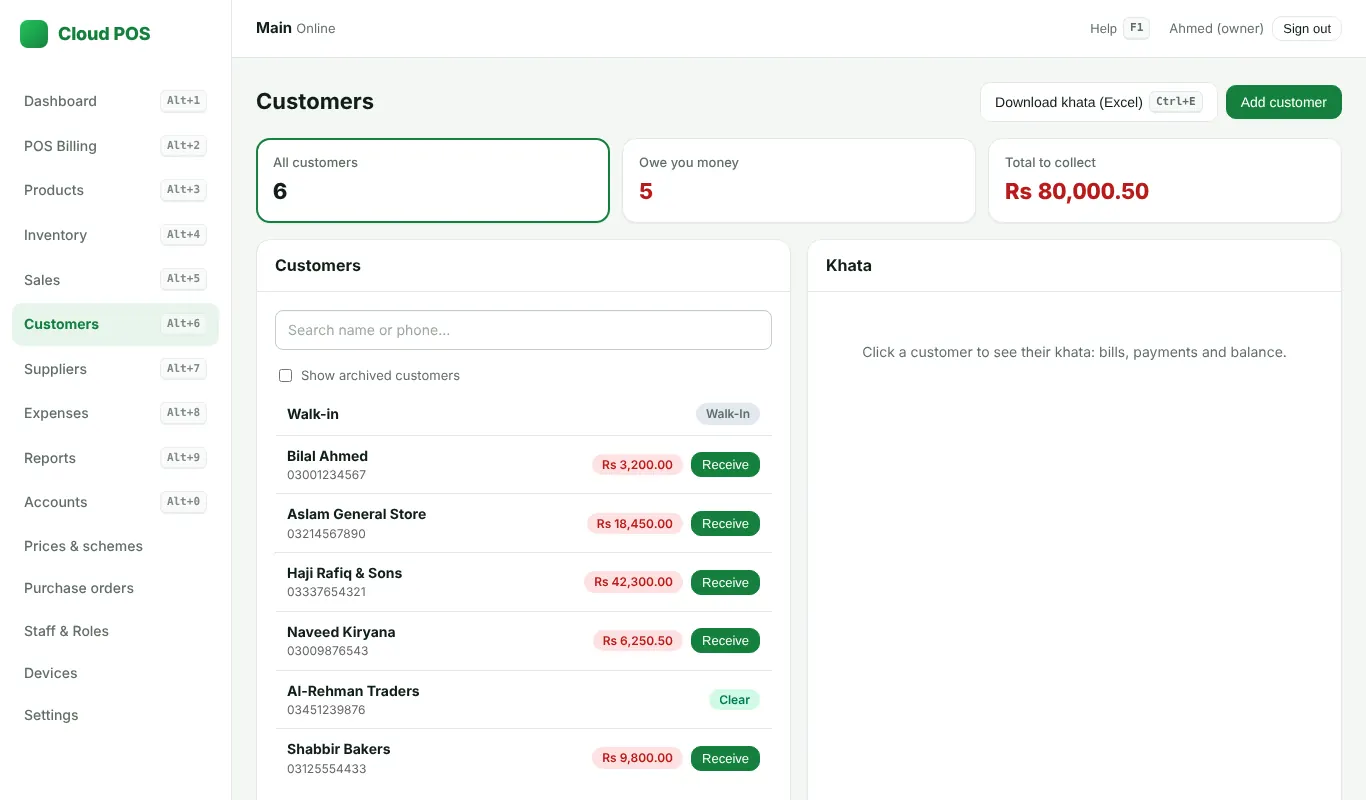This screenshot has height=800, width=1366.
Task: Open Prices & schemes
Action: [115, 546]
